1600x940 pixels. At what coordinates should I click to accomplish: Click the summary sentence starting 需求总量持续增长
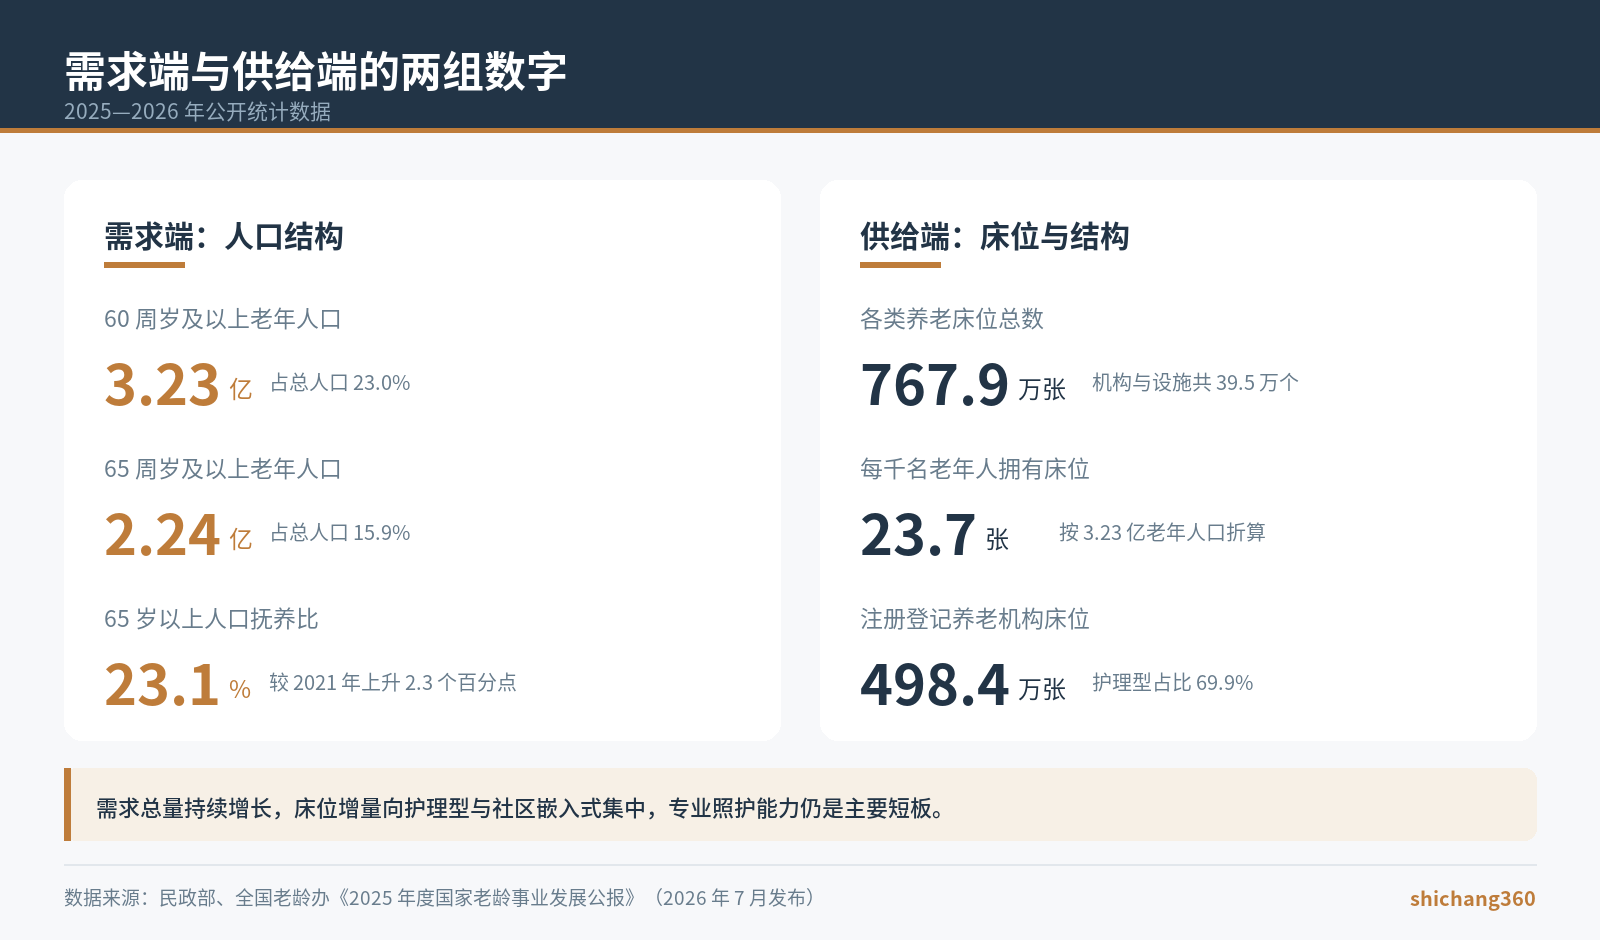pos(521,808)
